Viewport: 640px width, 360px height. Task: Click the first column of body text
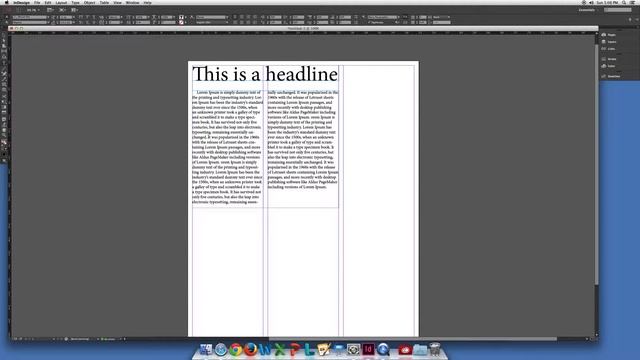227,147
